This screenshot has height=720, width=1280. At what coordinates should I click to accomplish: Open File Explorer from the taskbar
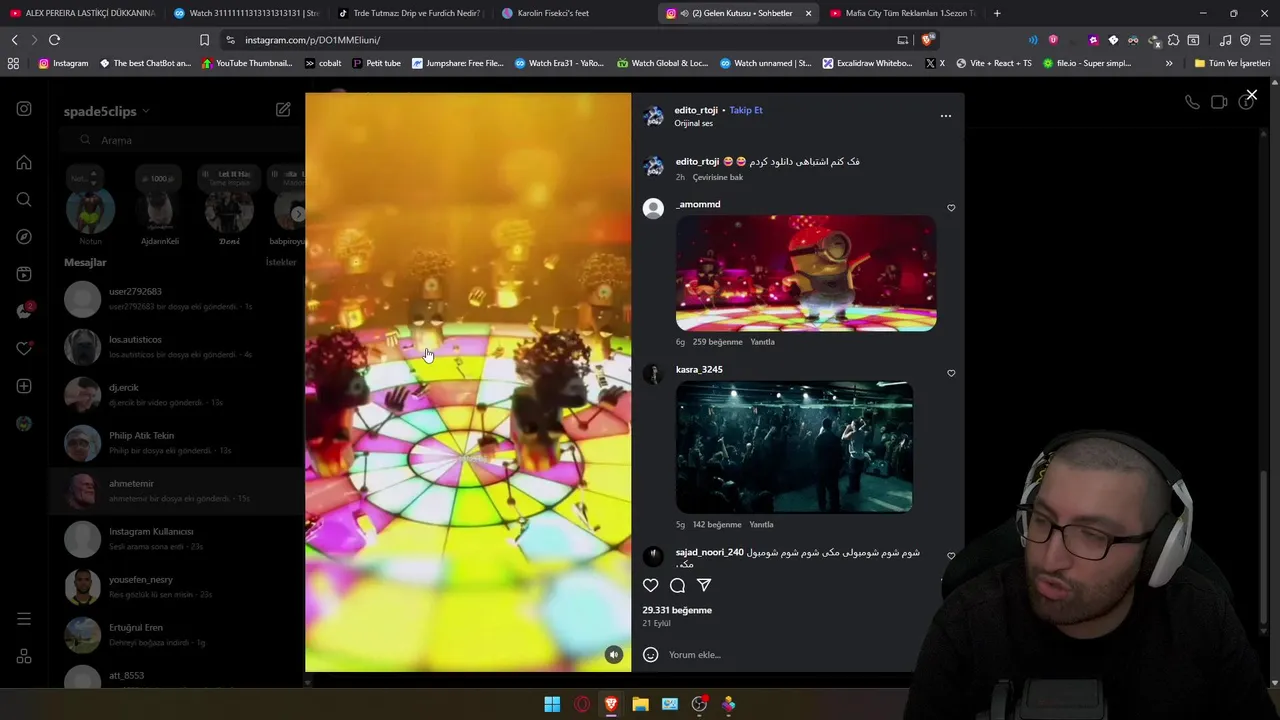[640, 704]
